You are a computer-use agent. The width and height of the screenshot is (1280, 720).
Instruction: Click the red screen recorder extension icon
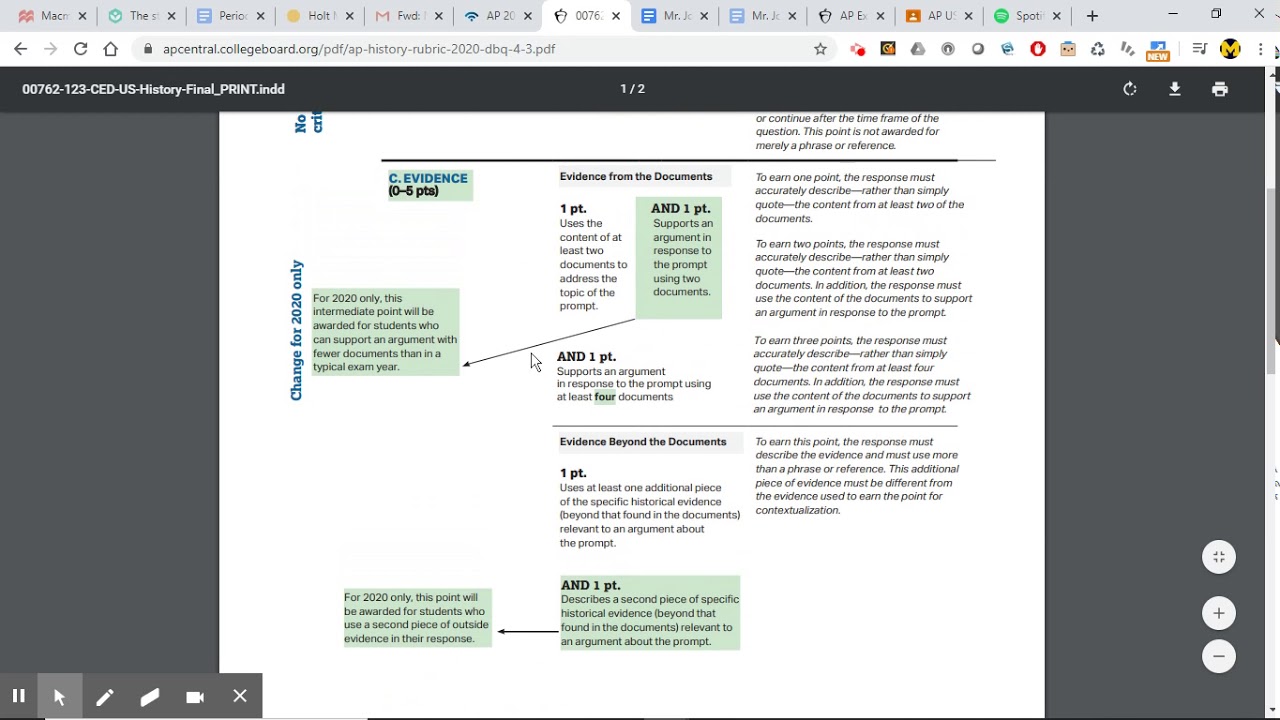point(857,49)
